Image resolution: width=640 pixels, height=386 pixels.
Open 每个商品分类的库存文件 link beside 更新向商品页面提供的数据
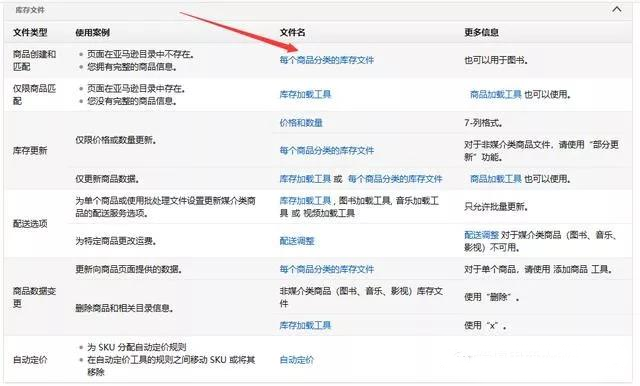(x=327, y=269)
